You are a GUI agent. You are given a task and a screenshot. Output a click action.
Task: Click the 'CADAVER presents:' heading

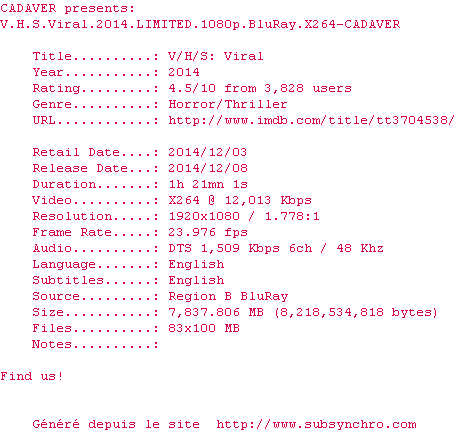click(x=67, y=8)
